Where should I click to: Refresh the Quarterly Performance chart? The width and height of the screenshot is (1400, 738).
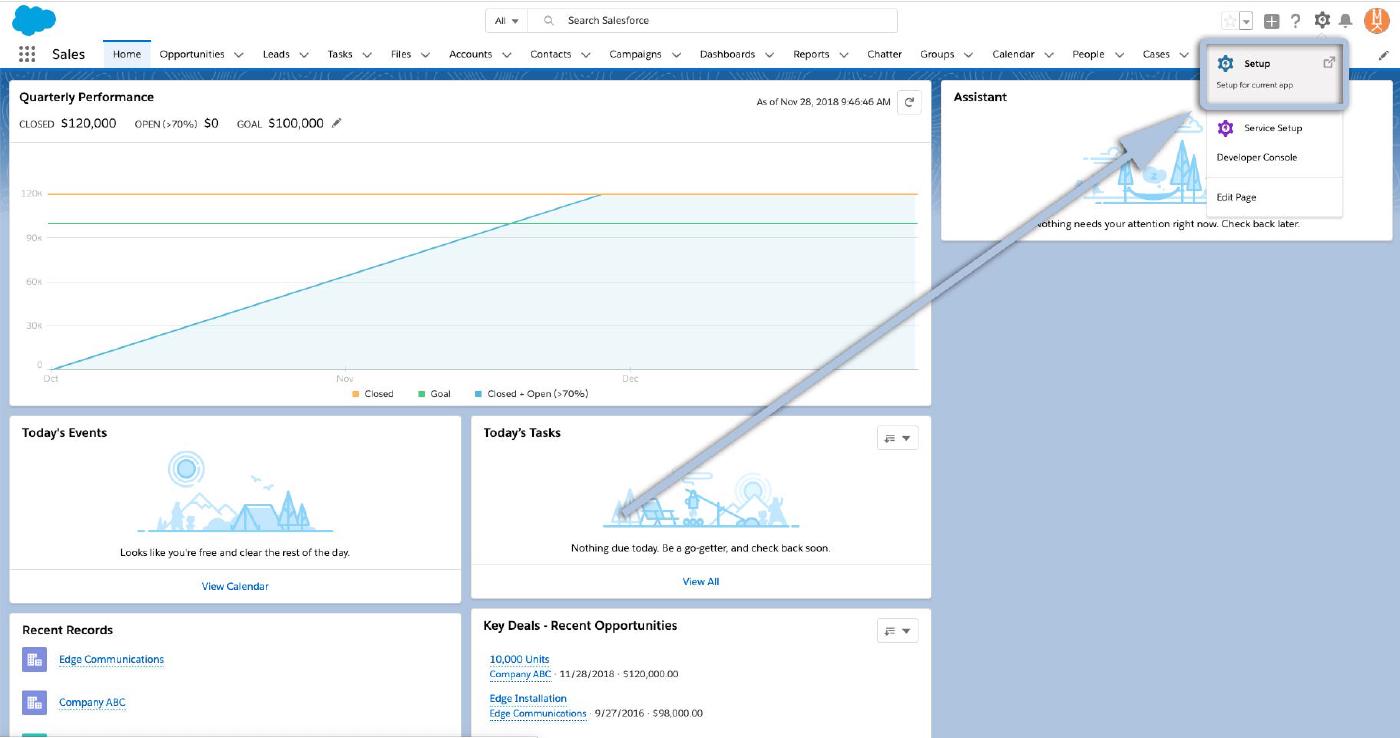(909, 102)
